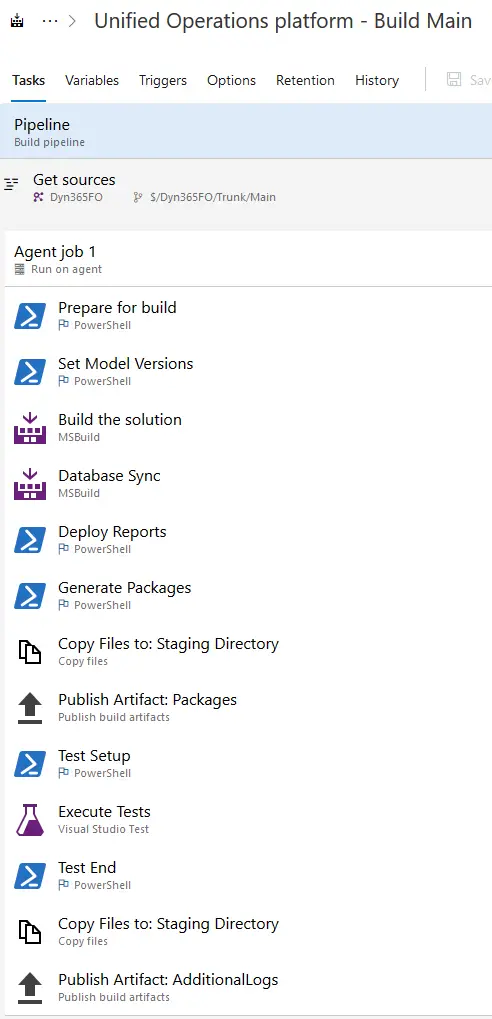The height and width of the screenshot is (1019, 492).
Task: Go to the Retention tab
Action: click(x=305, y=81)
